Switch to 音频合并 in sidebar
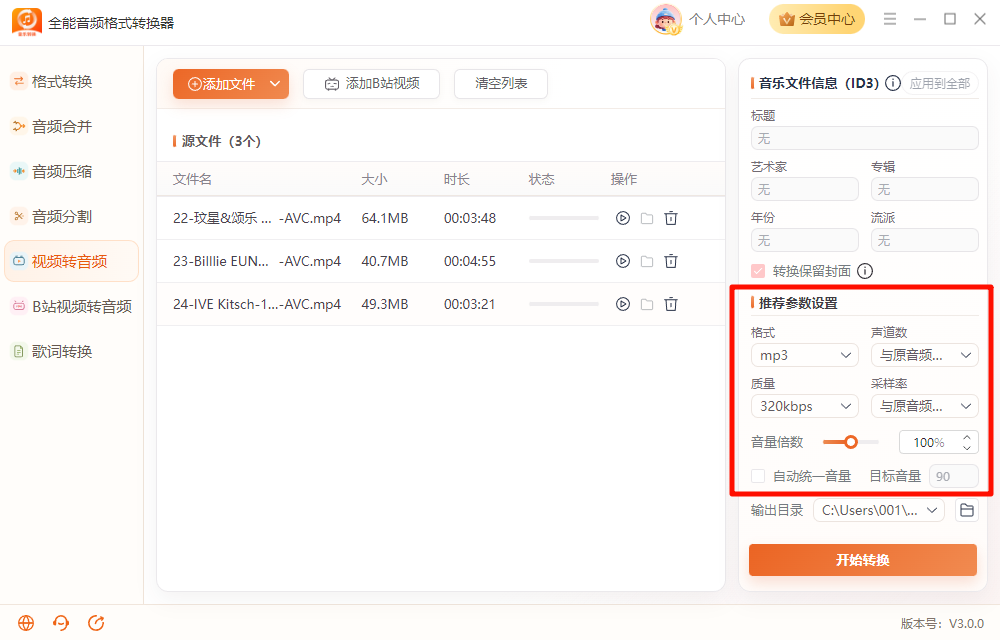Screen dimensions: 1000x640 pos(71,126)
